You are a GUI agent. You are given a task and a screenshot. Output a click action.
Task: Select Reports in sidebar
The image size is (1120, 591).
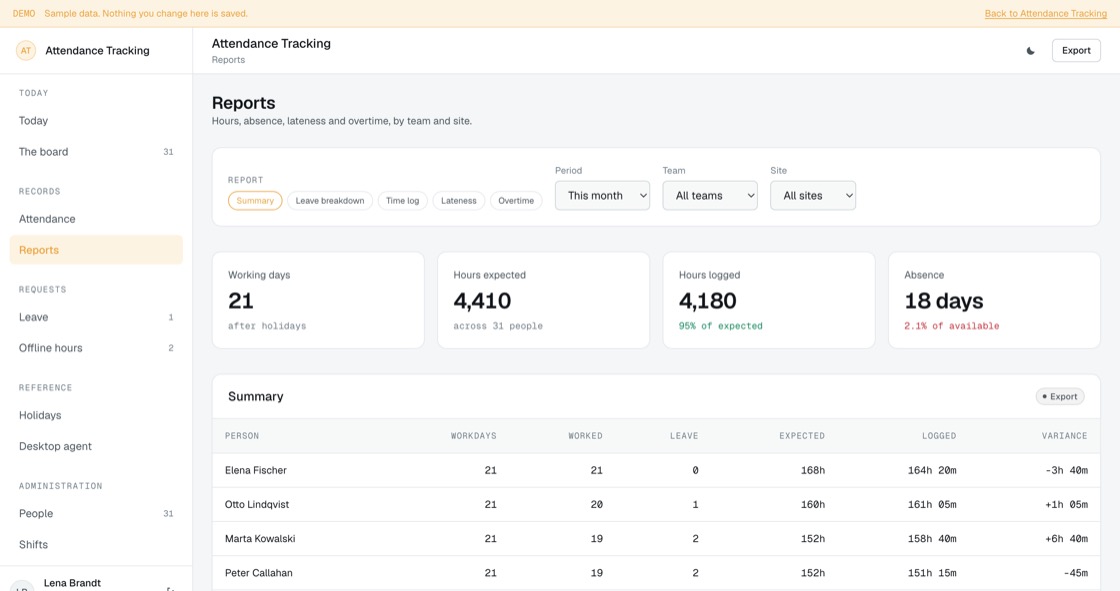96,250
